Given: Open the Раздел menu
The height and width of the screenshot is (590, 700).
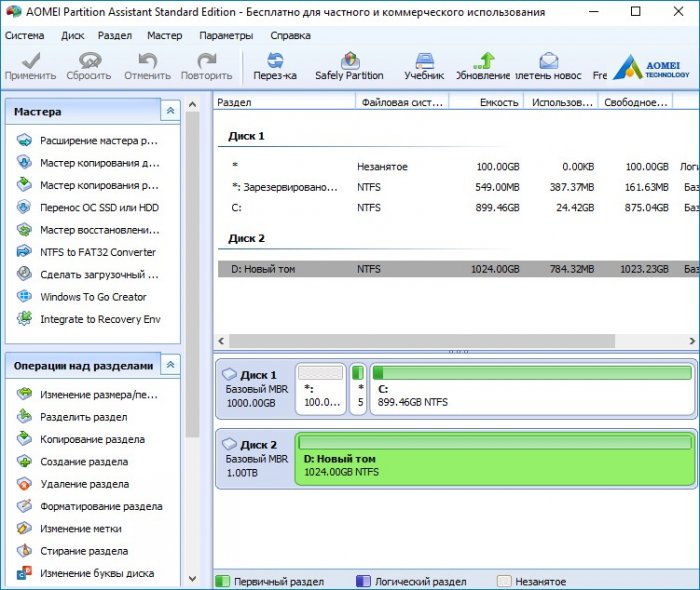Looking at the screenshot, I should tap(115, 36).
